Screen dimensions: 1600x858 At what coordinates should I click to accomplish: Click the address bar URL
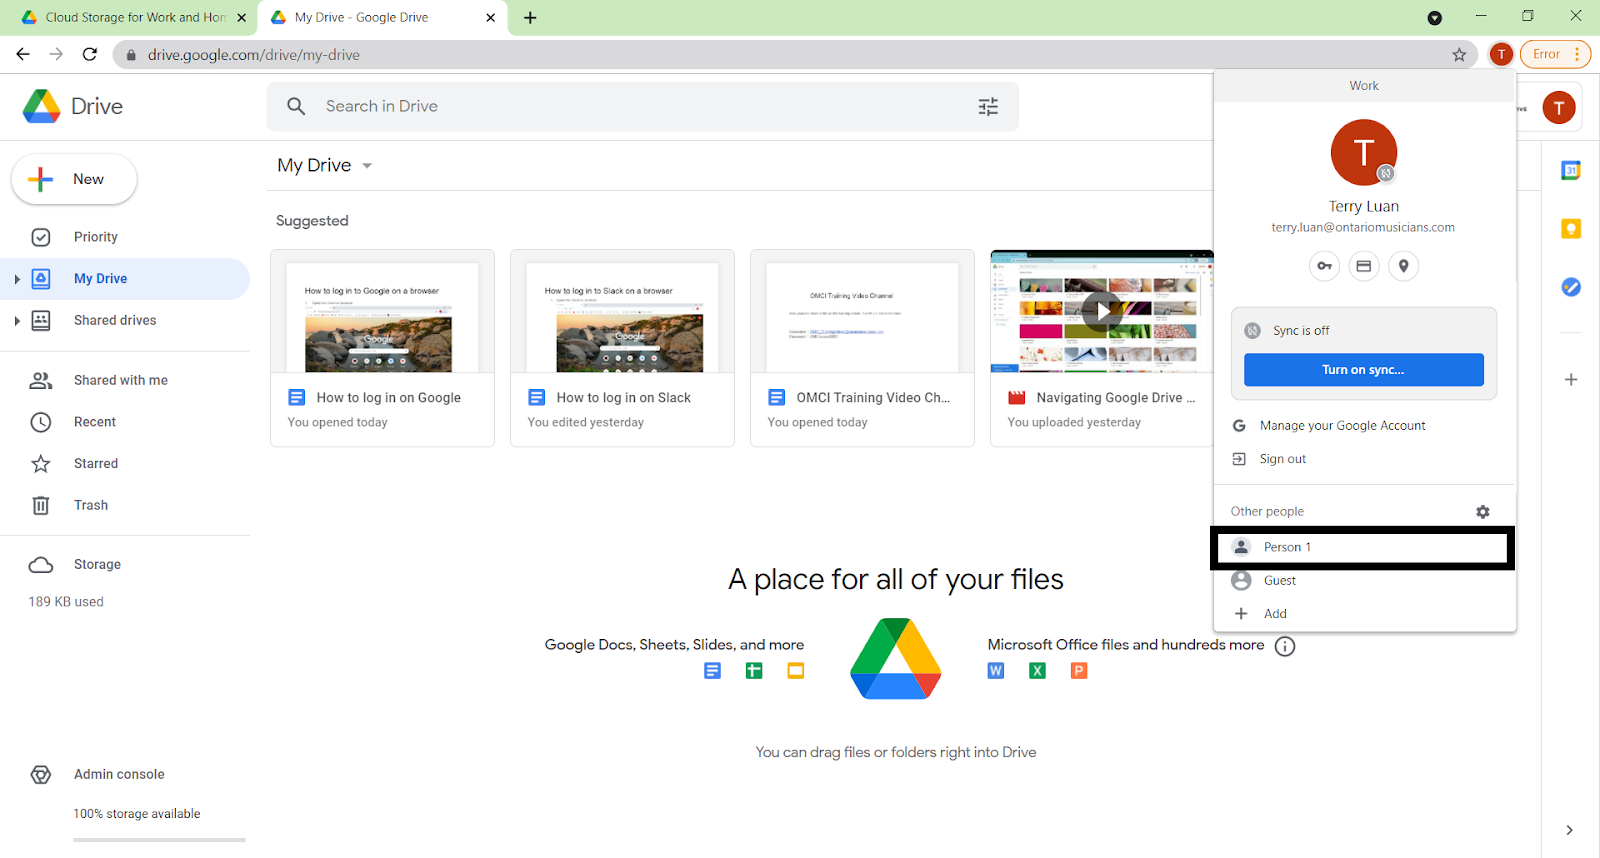[254, 55]
